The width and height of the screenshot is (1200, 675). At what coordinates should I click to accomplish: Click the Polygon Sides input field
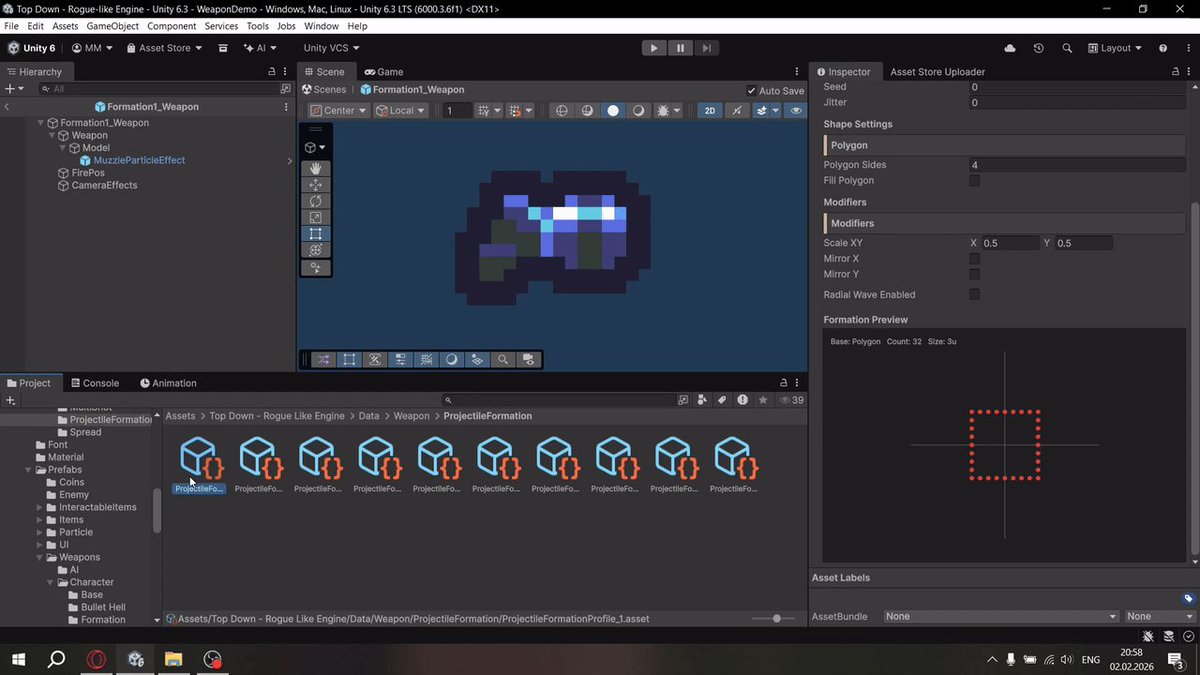(x=1077, y=165)
